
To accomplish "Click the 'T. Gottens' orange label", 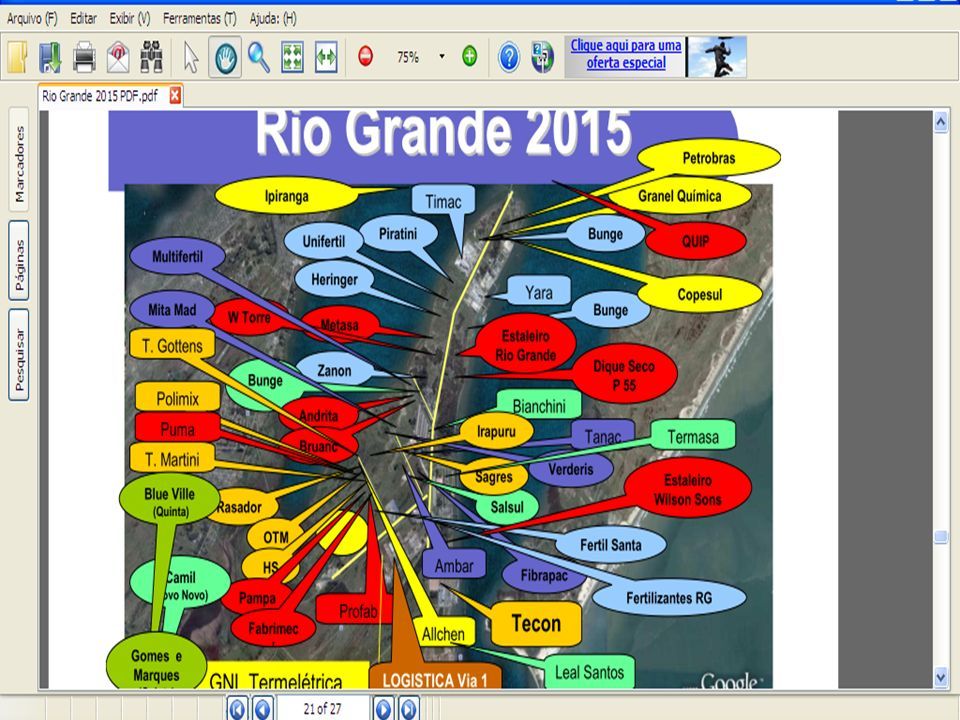I will (x=172, y=346).
